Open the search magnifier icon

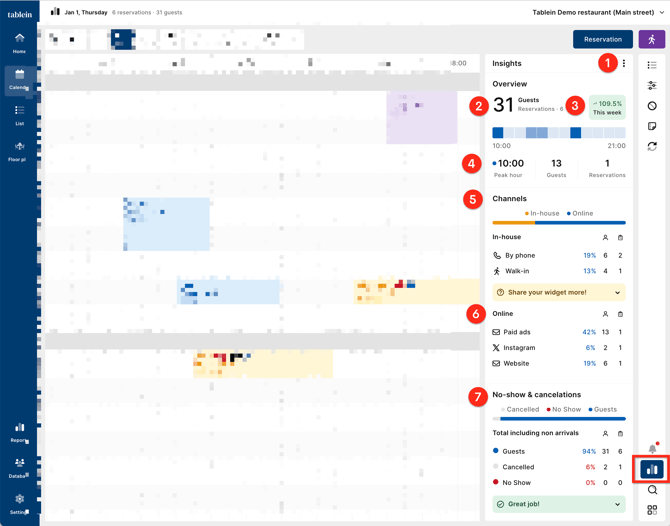(x=652, y=490)
